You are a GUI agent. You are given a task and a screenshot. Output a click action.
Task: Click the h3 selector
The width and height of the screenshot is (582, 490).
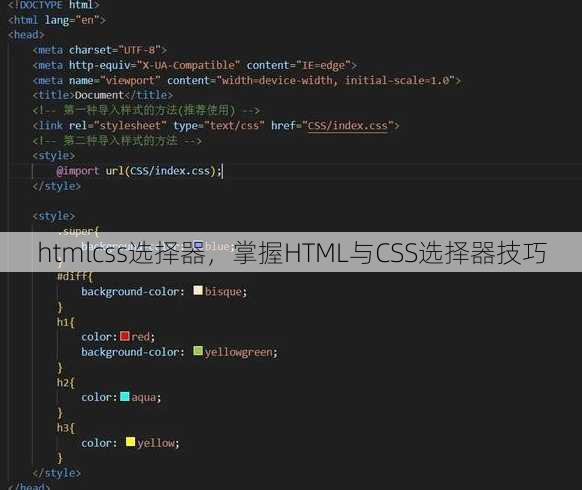coord(63,428)
